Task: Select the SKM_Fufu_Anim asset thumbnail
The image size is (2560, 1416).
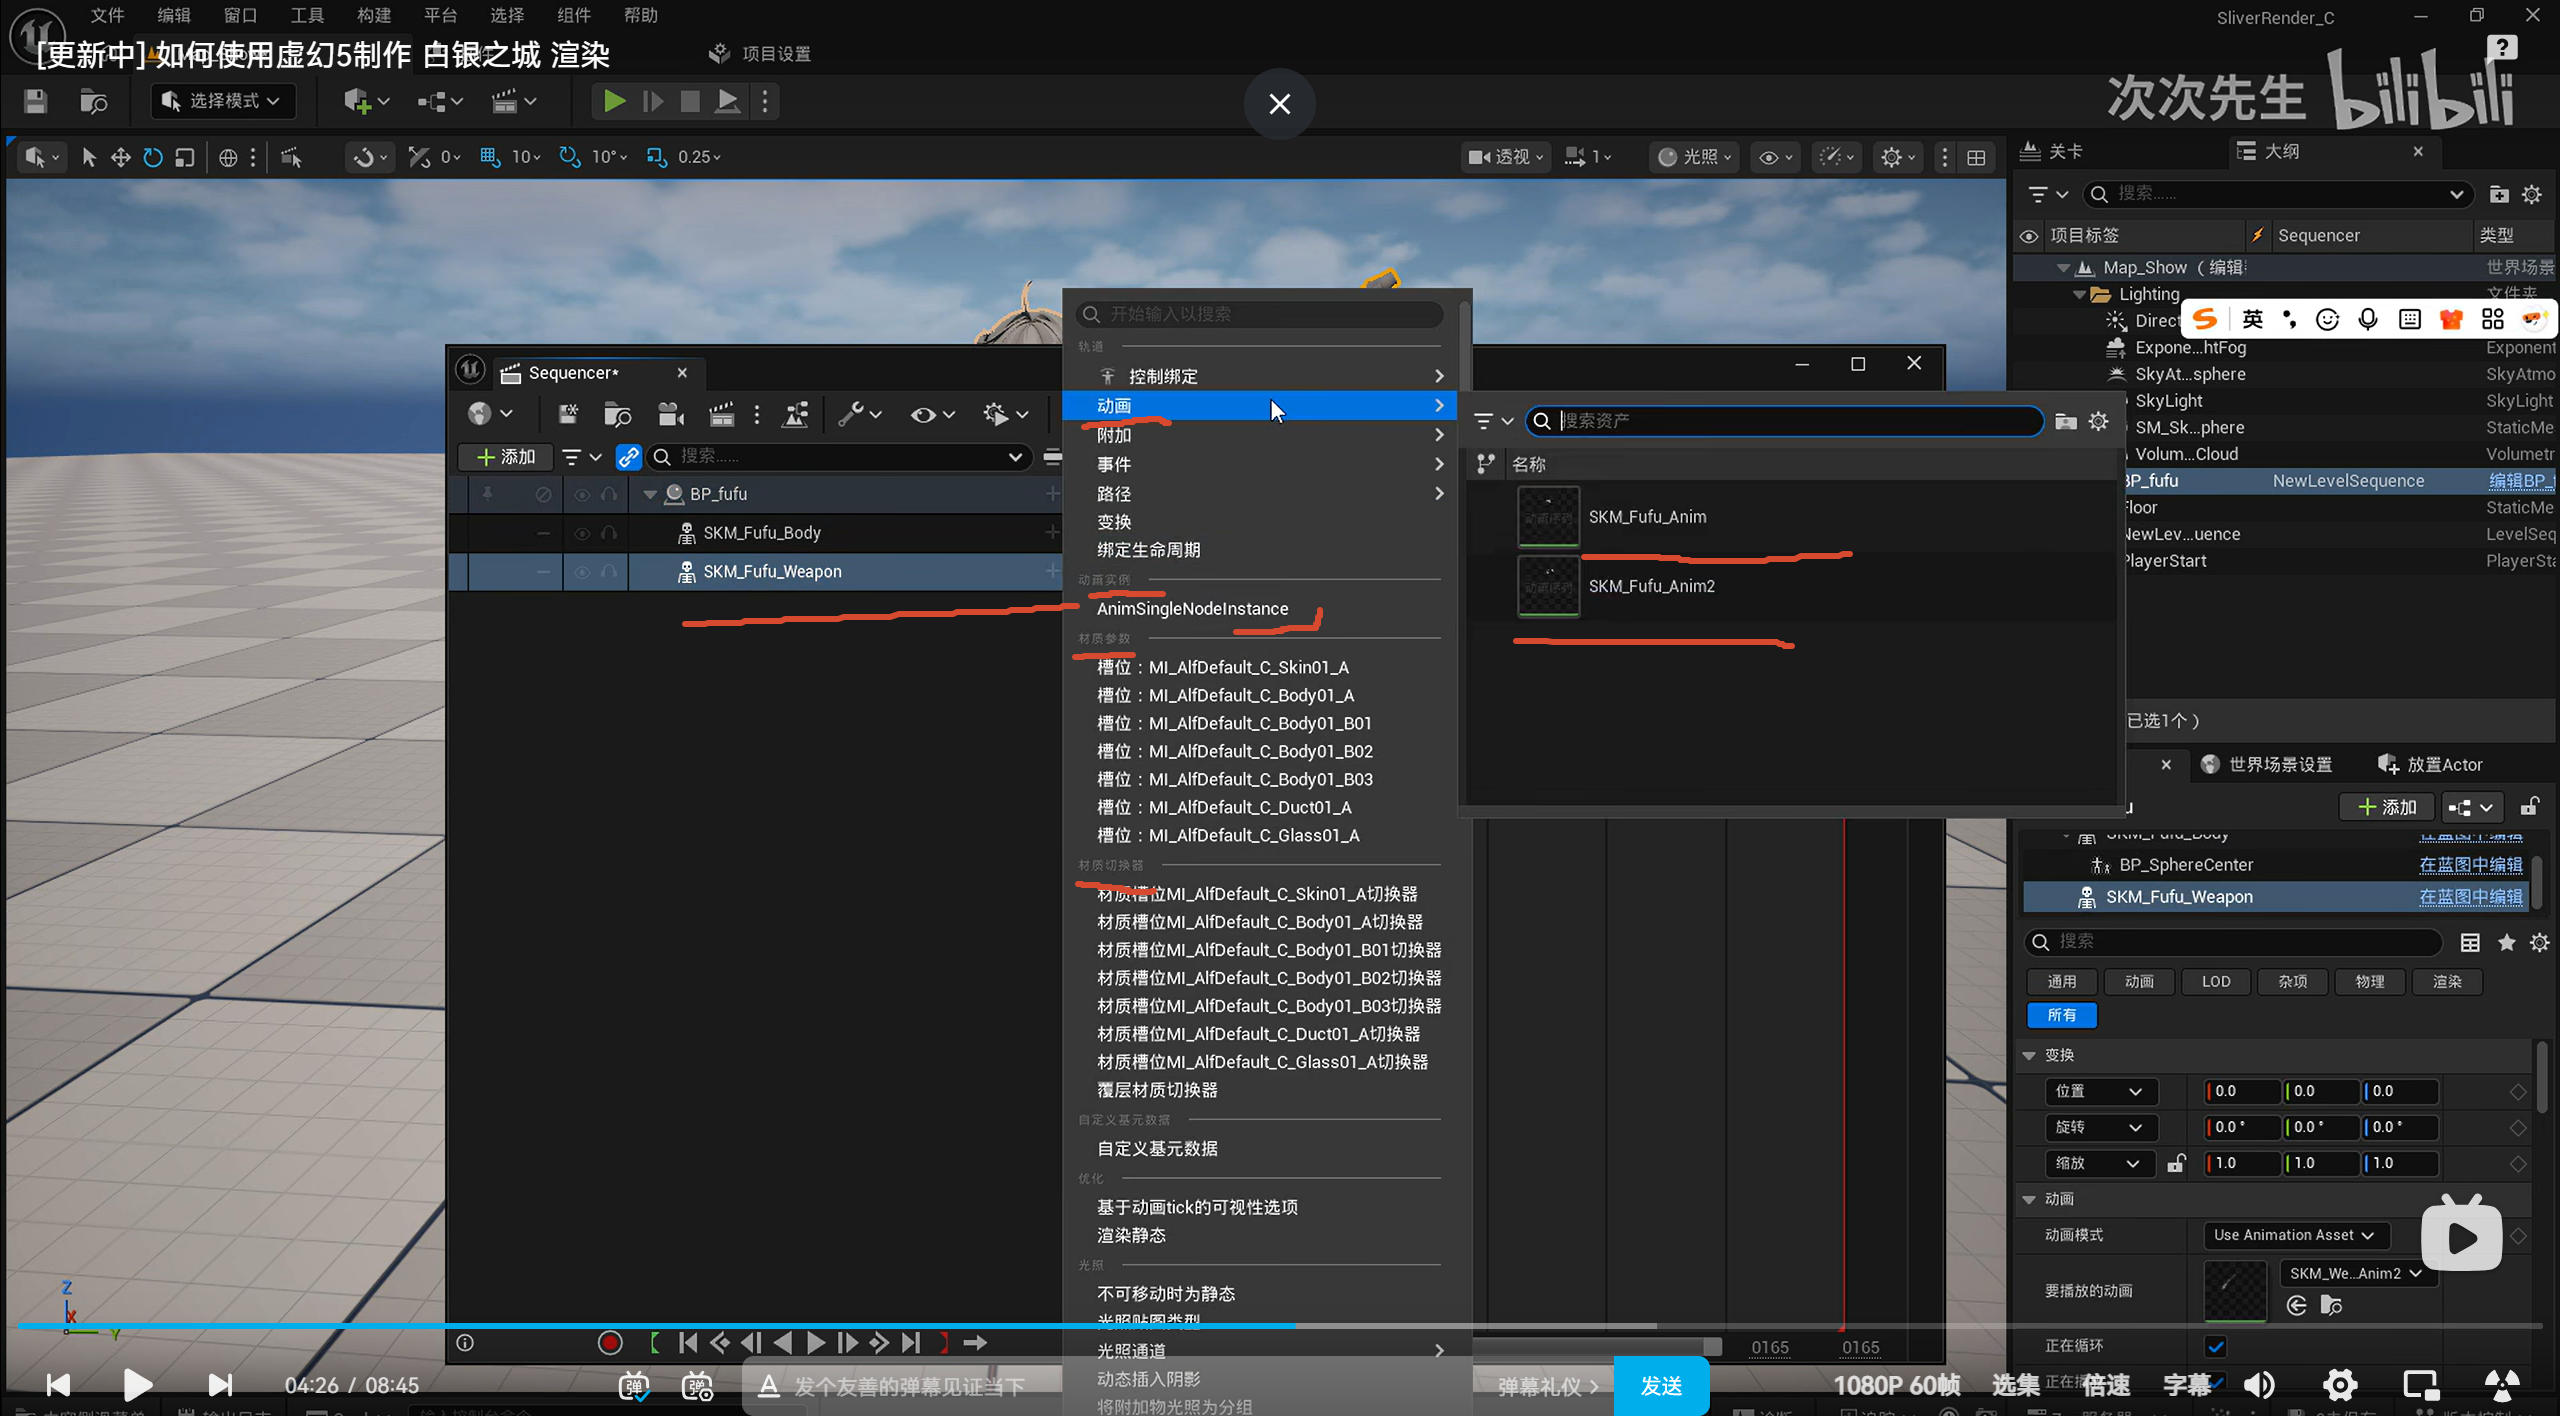Action: pyautogui.click(x=1548, y=517)
